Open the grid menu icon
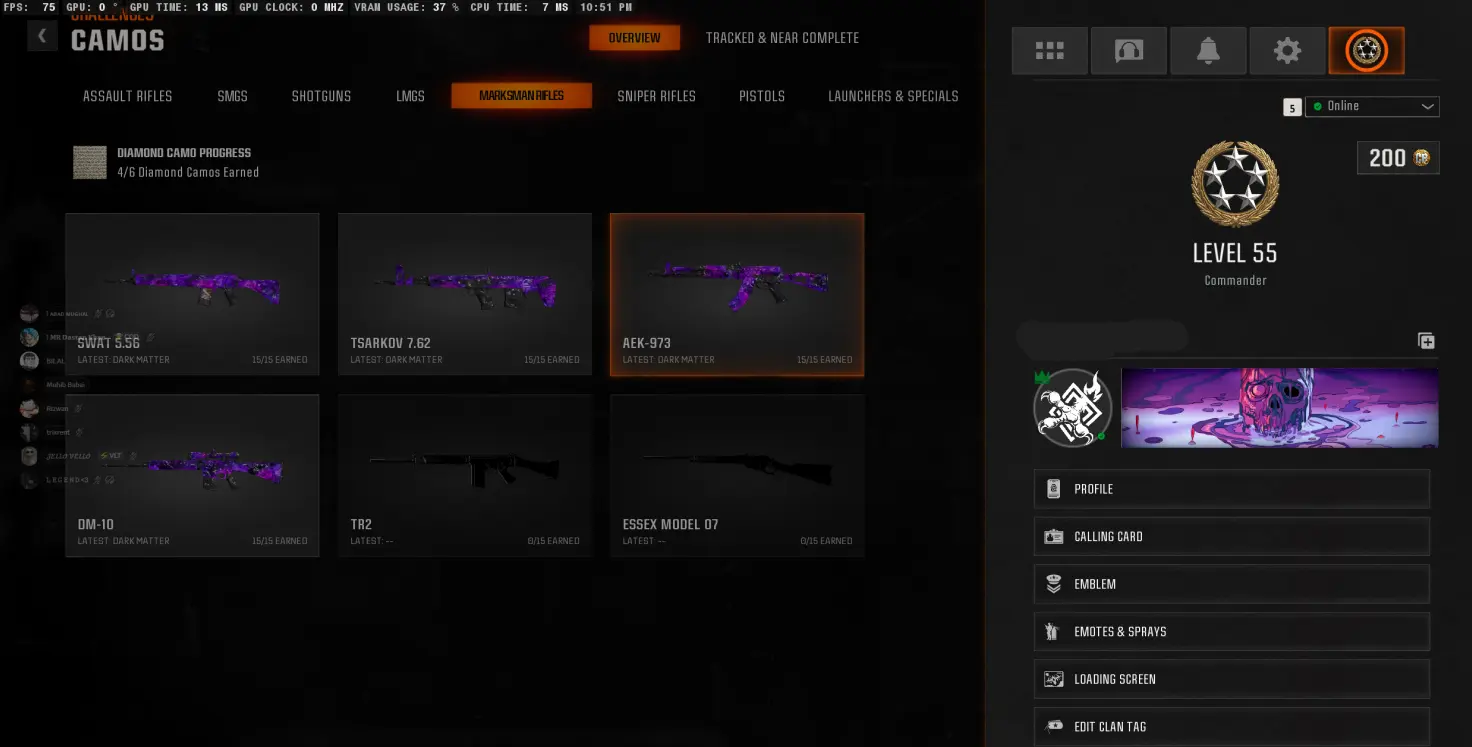1472x747 pixels. 1049,51
